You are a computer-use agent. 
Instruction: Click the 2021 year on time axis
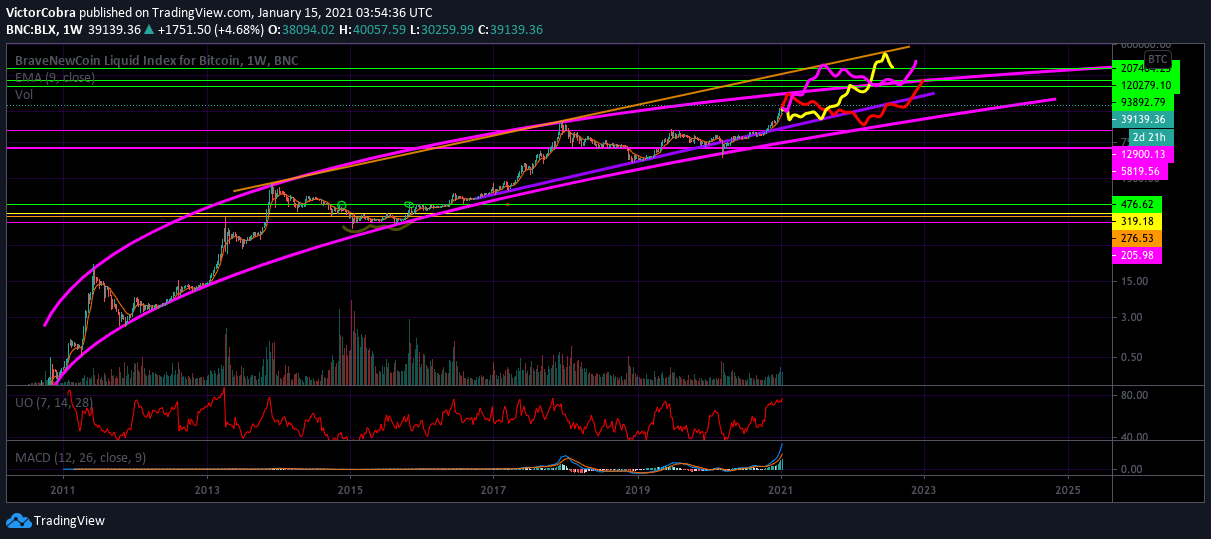tap(781, 491)
